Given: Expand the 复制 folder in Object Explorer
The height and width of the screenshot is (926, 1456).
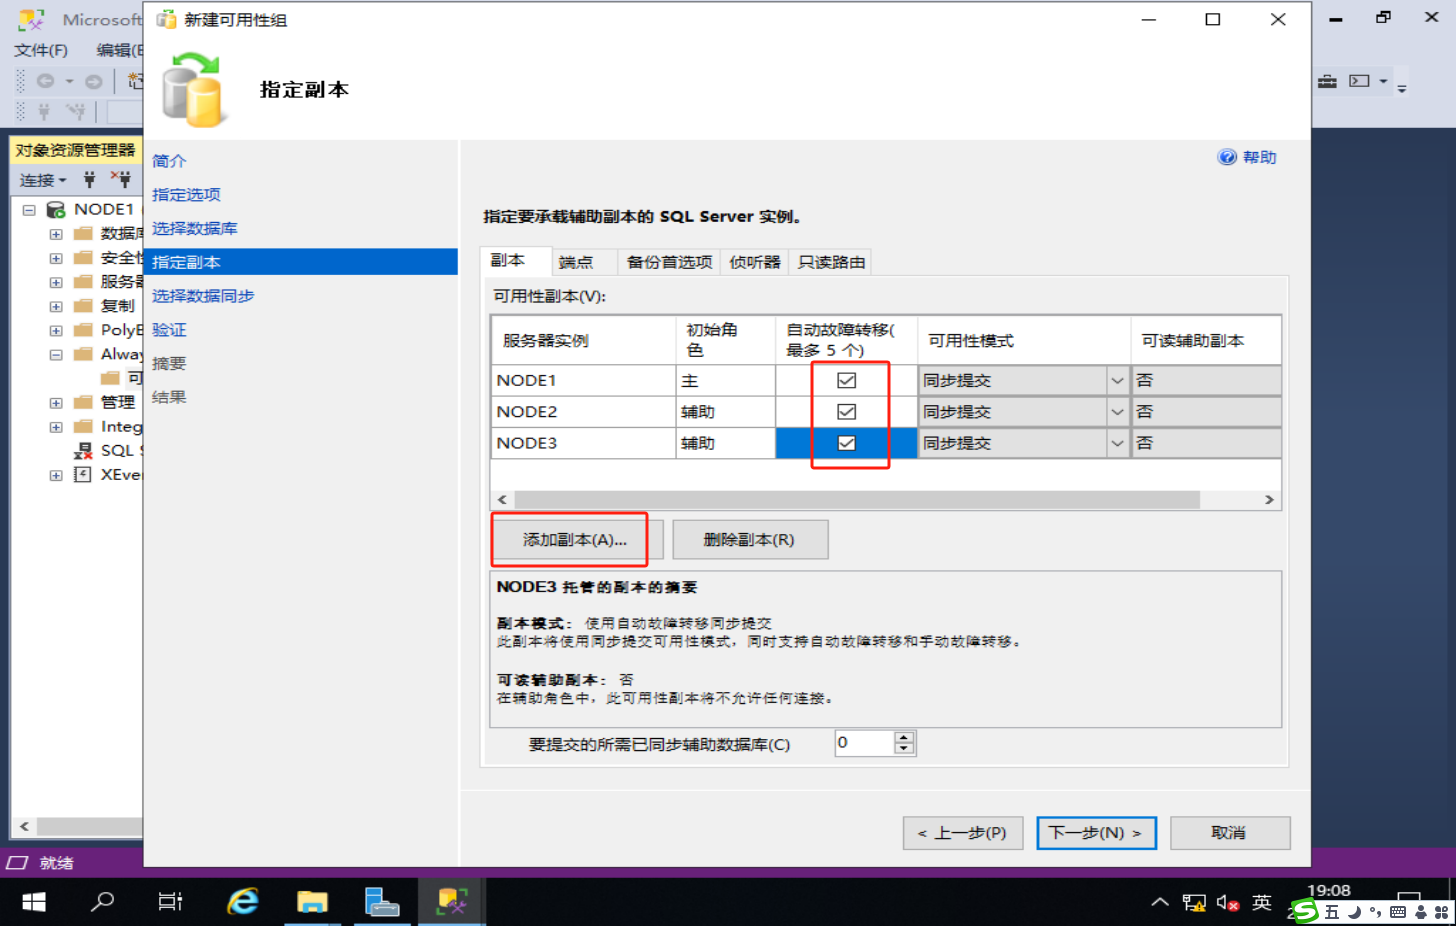Looking at the screenshot, I should pos(56,306).
